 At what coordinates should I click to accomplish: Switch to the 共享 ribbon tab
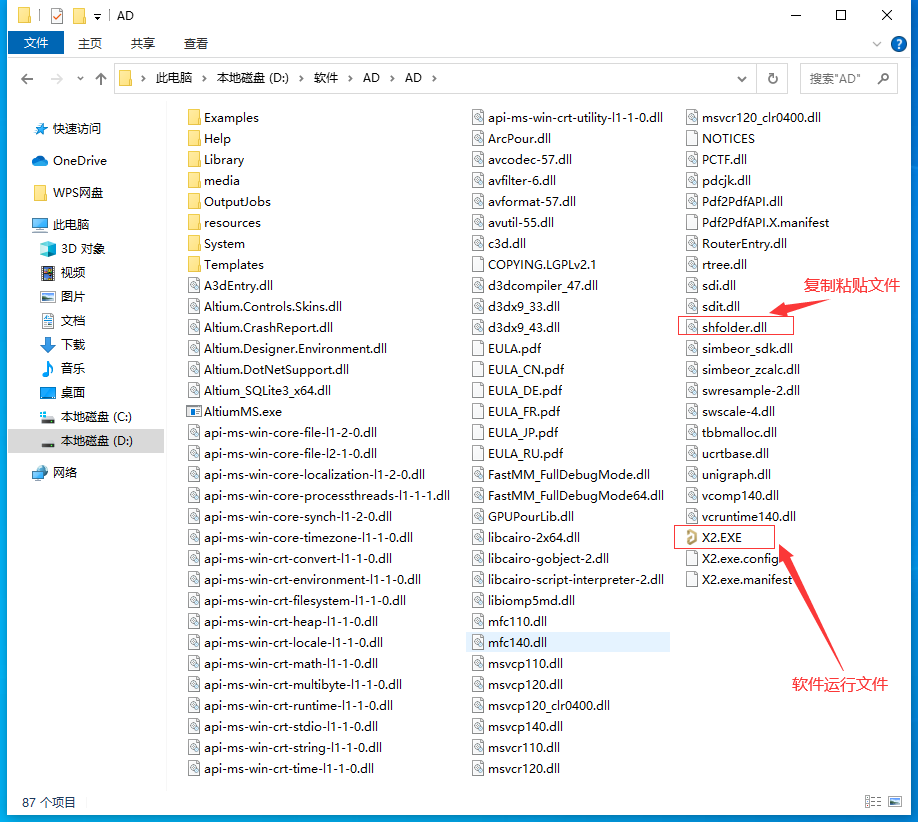(142, 43)
